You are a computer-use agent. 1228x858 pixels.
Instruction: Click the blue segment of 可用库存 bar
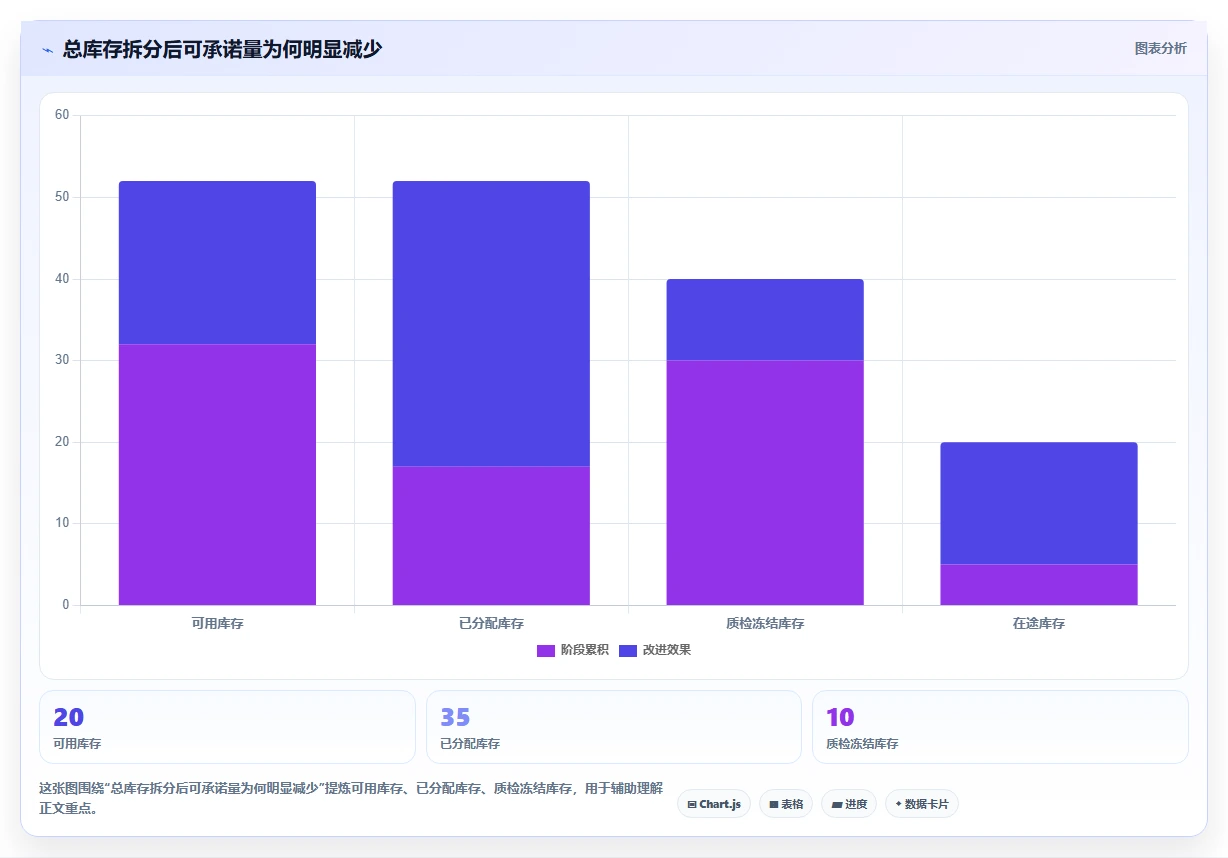tap(217, 262)
